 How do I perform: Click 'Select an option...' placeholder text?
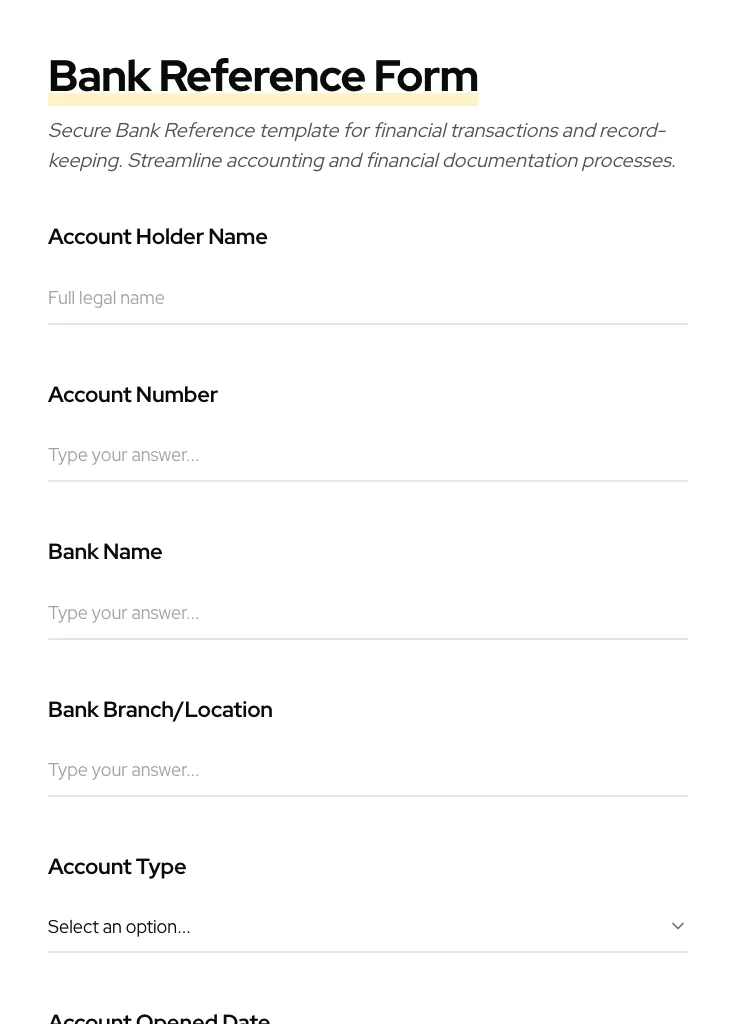pos(119,926)
